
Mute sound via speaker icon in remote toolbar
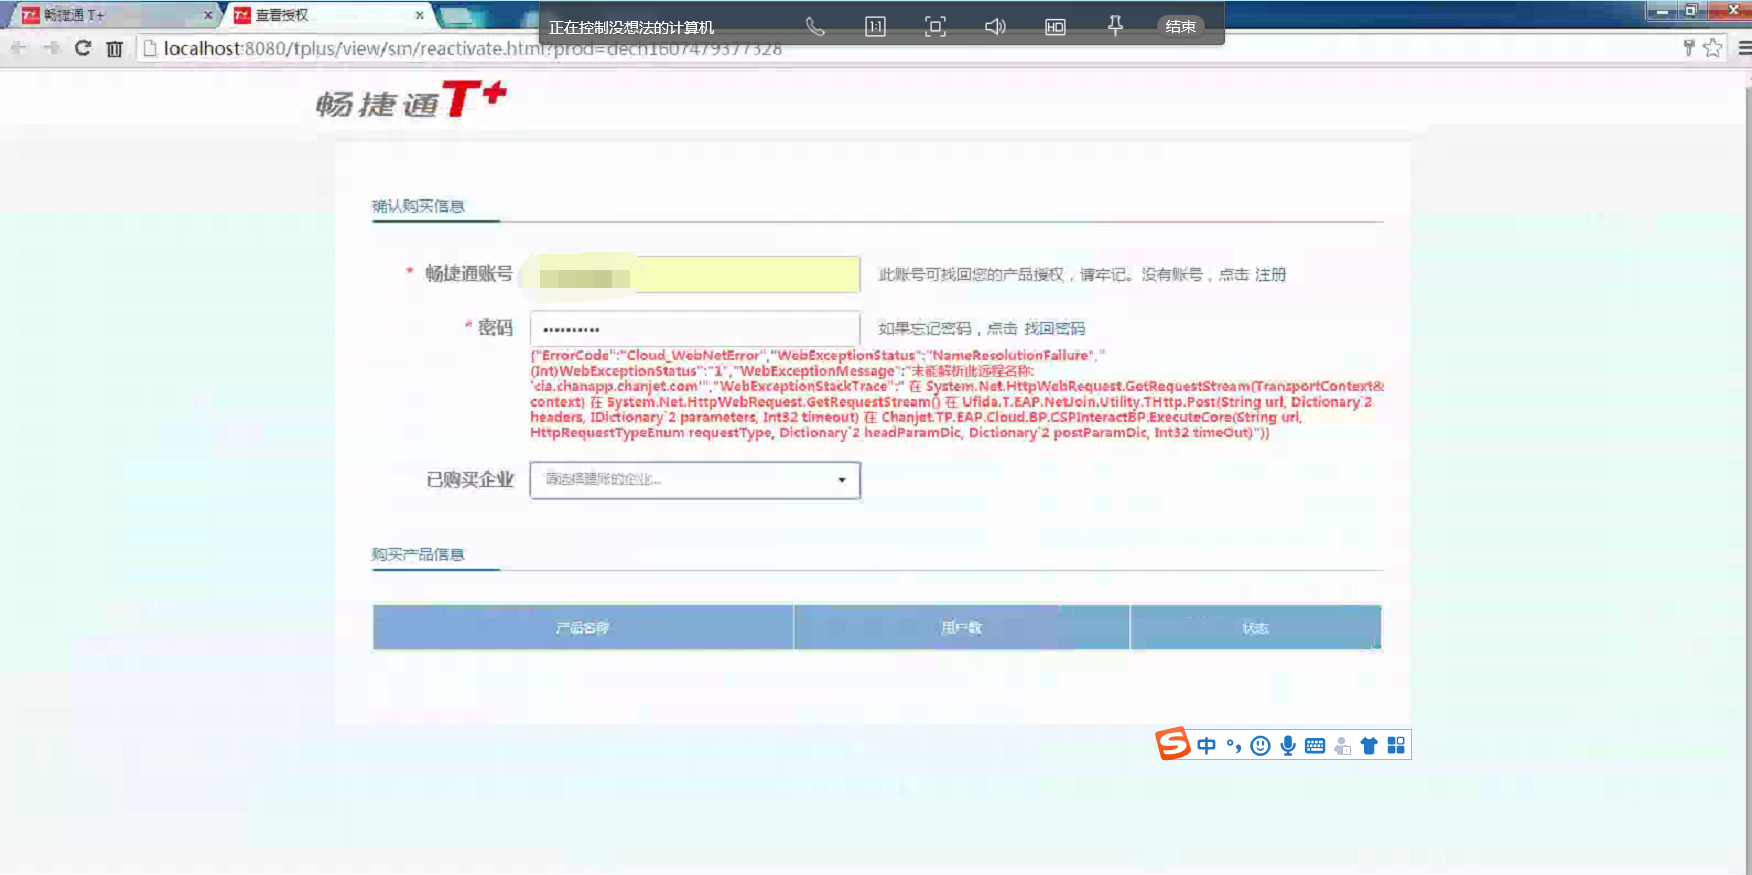(995, 27)
